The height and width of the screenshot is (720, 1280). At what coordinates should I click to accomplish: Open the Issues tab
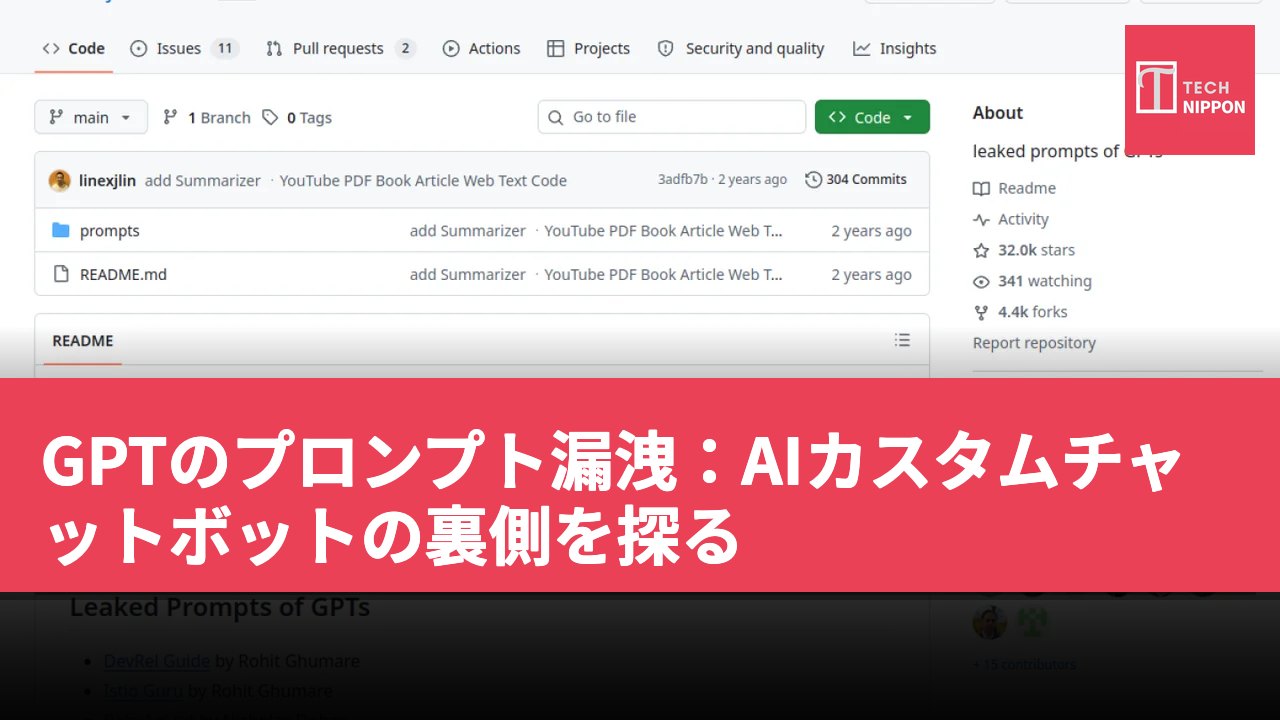(184, 48)
